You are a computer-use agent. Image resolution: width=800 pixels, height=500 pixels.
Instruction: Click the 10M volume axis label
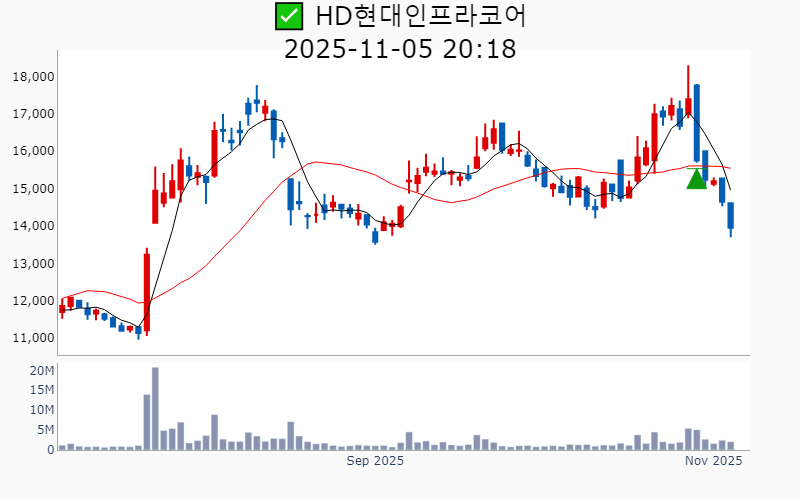click(x=41, y=410)
